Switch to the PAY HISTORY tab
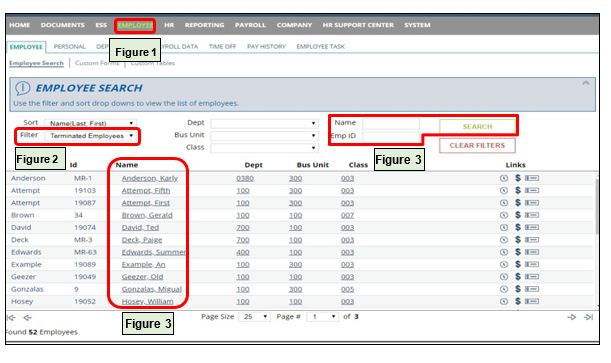The width and height of the screenshot is (611, 363). pos(267,46)
